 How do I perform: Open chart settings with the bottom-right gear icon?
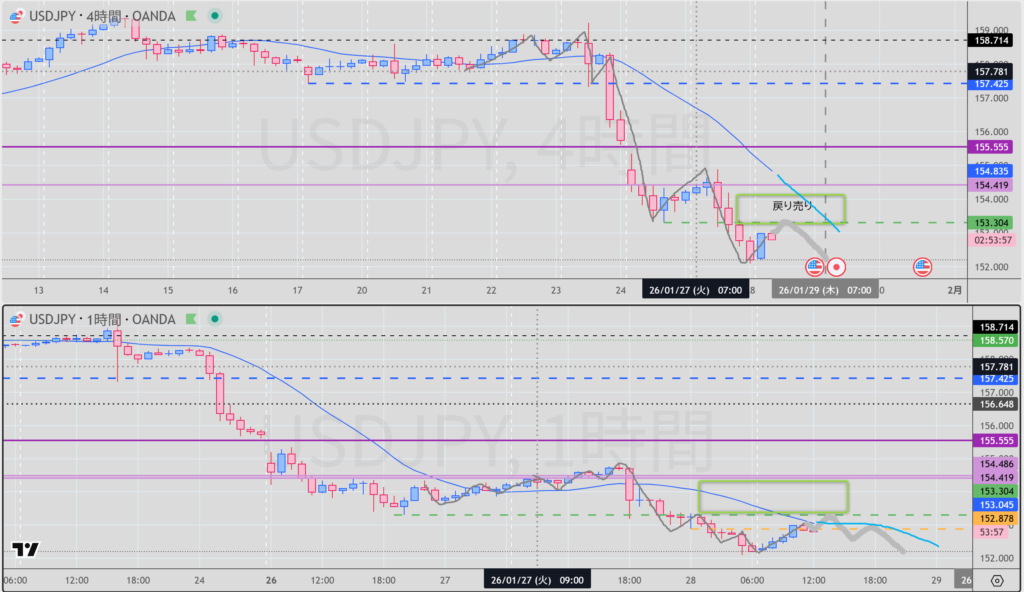pyautogui.click(x=996, y=580)
